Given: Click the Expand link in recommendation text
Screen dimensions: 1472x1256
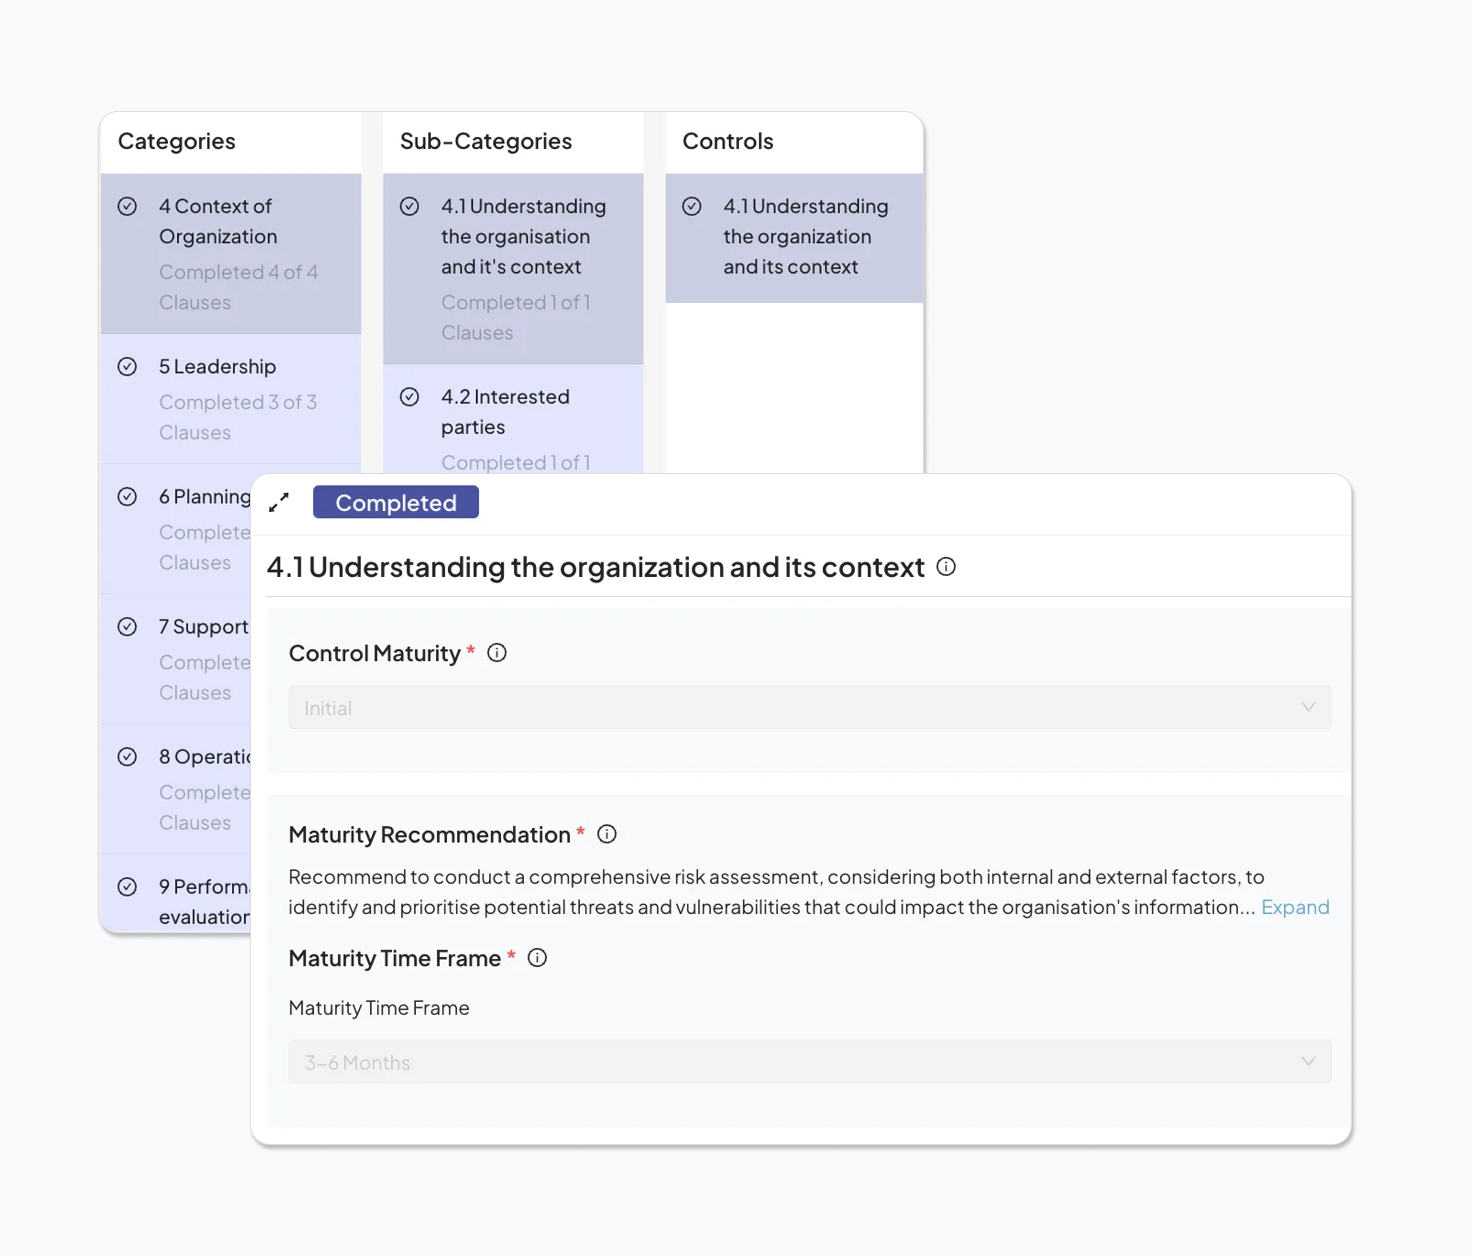Looking at the screenshot, I should tap(1295, 907).
